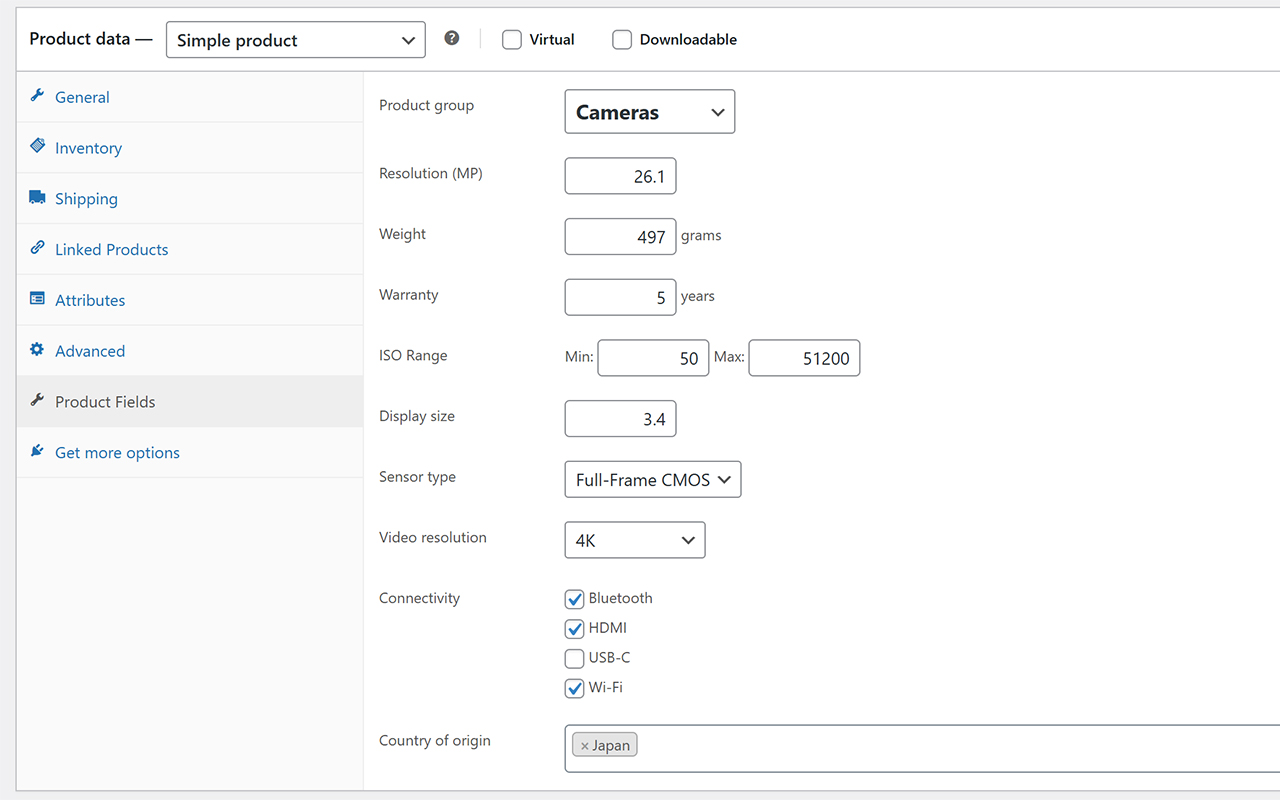Click the Attributes list icon
Screen dimensions: 1280x800
[38, 299]
